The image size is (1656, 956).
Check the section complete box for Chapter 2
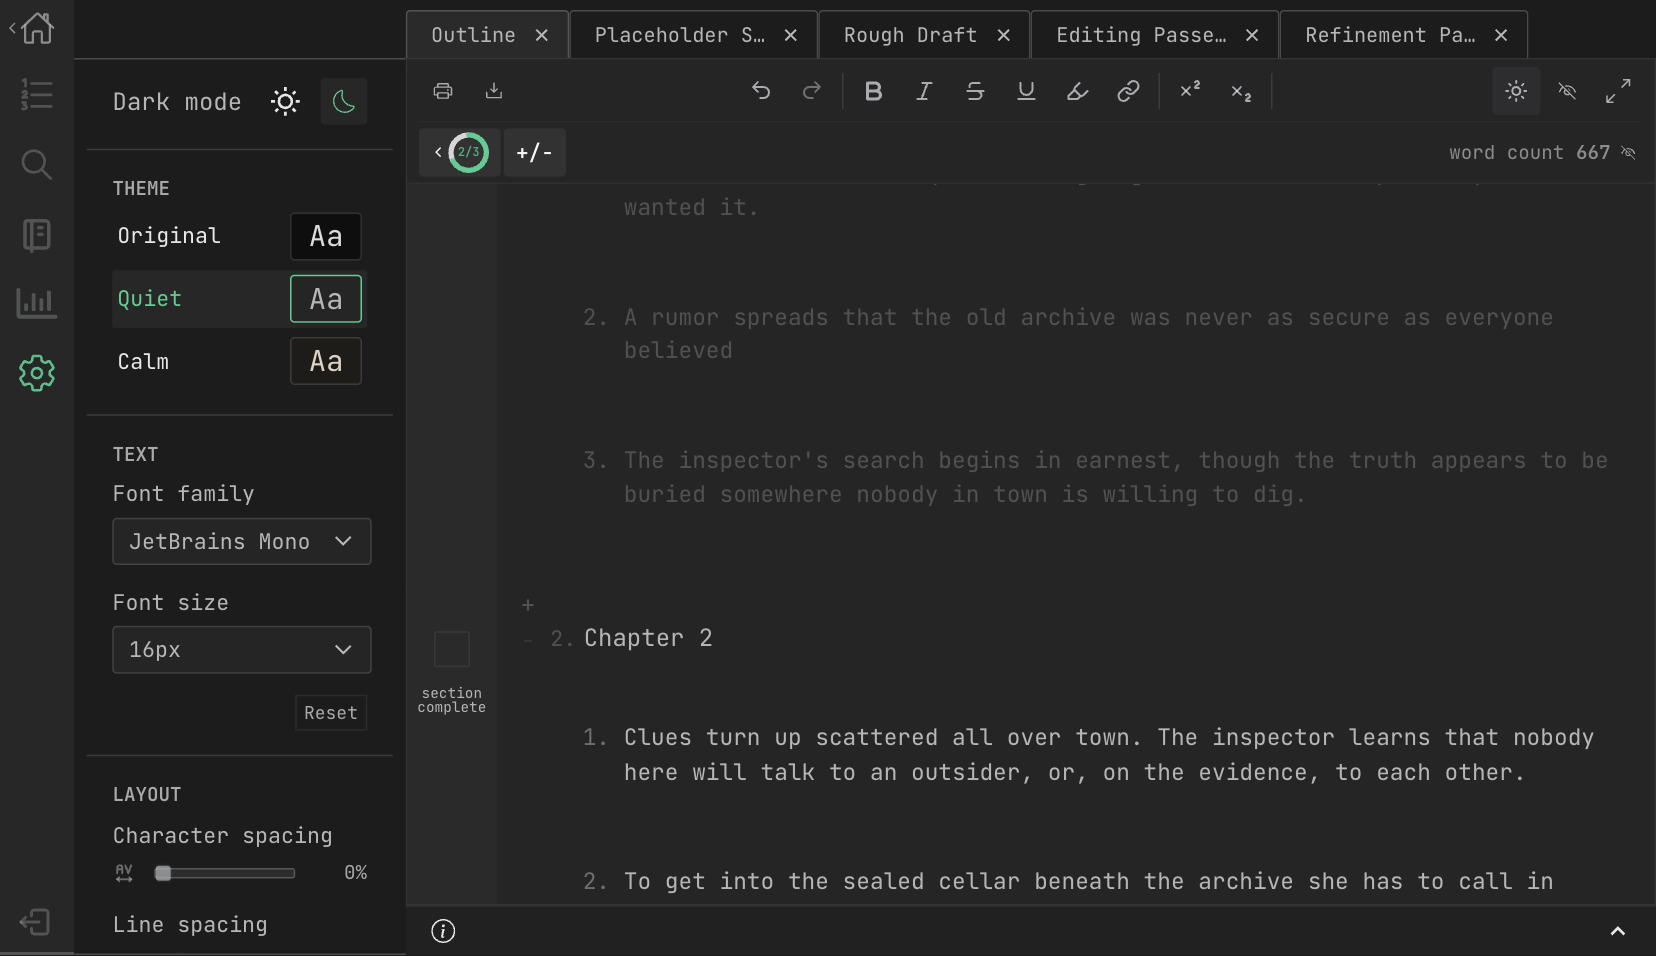(452, 649)
